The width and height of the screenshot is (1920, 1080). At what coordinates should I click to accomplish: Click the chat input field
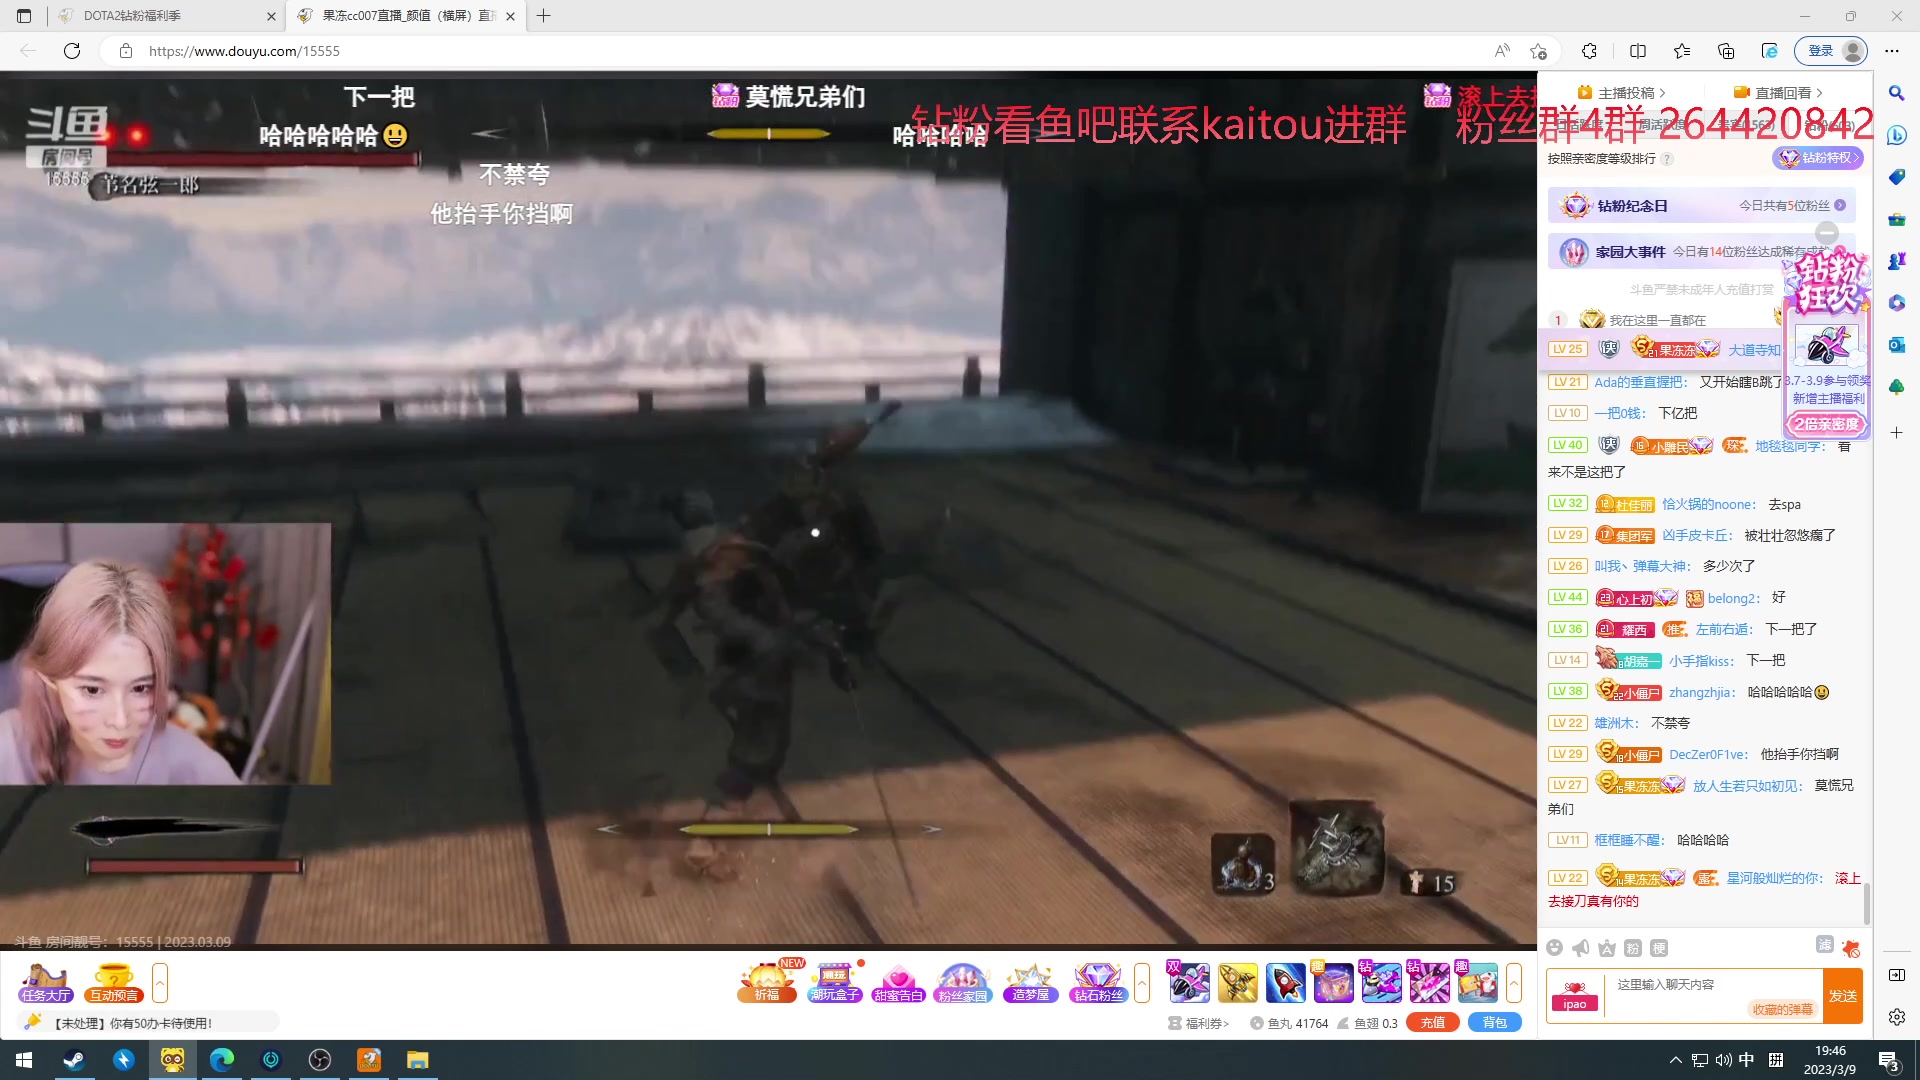pyautogui.click(x=1712, y=985)
